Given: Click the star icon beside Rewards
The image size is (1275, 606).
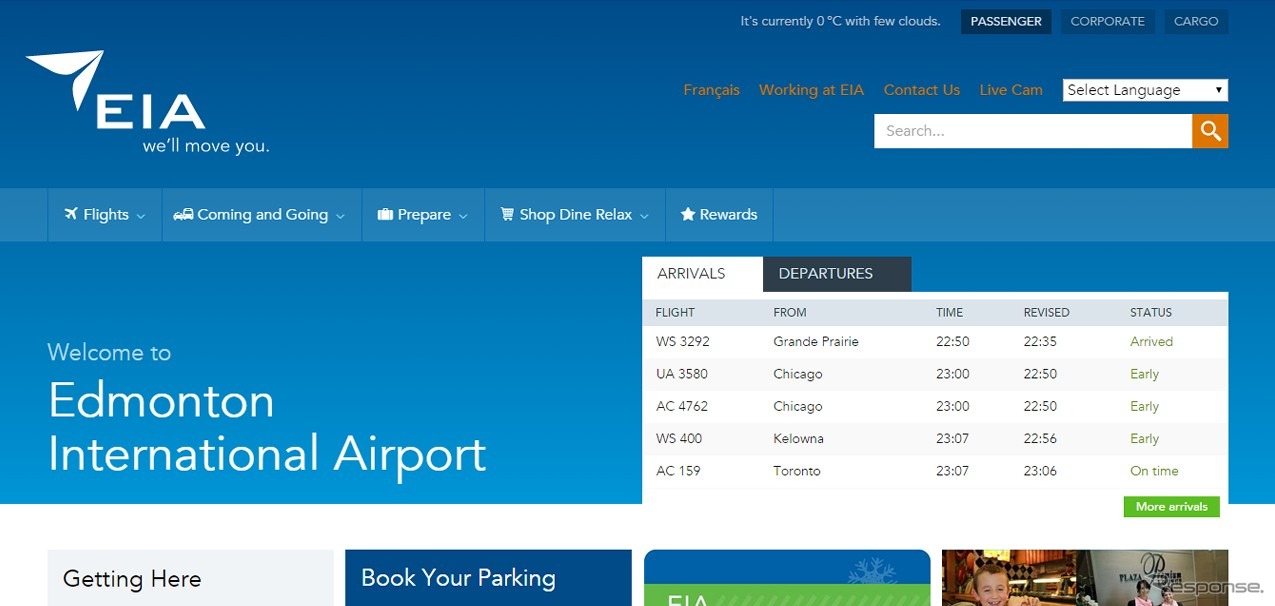Looking at the screenshot, I should pyautogui.click(x=688, y=214).
